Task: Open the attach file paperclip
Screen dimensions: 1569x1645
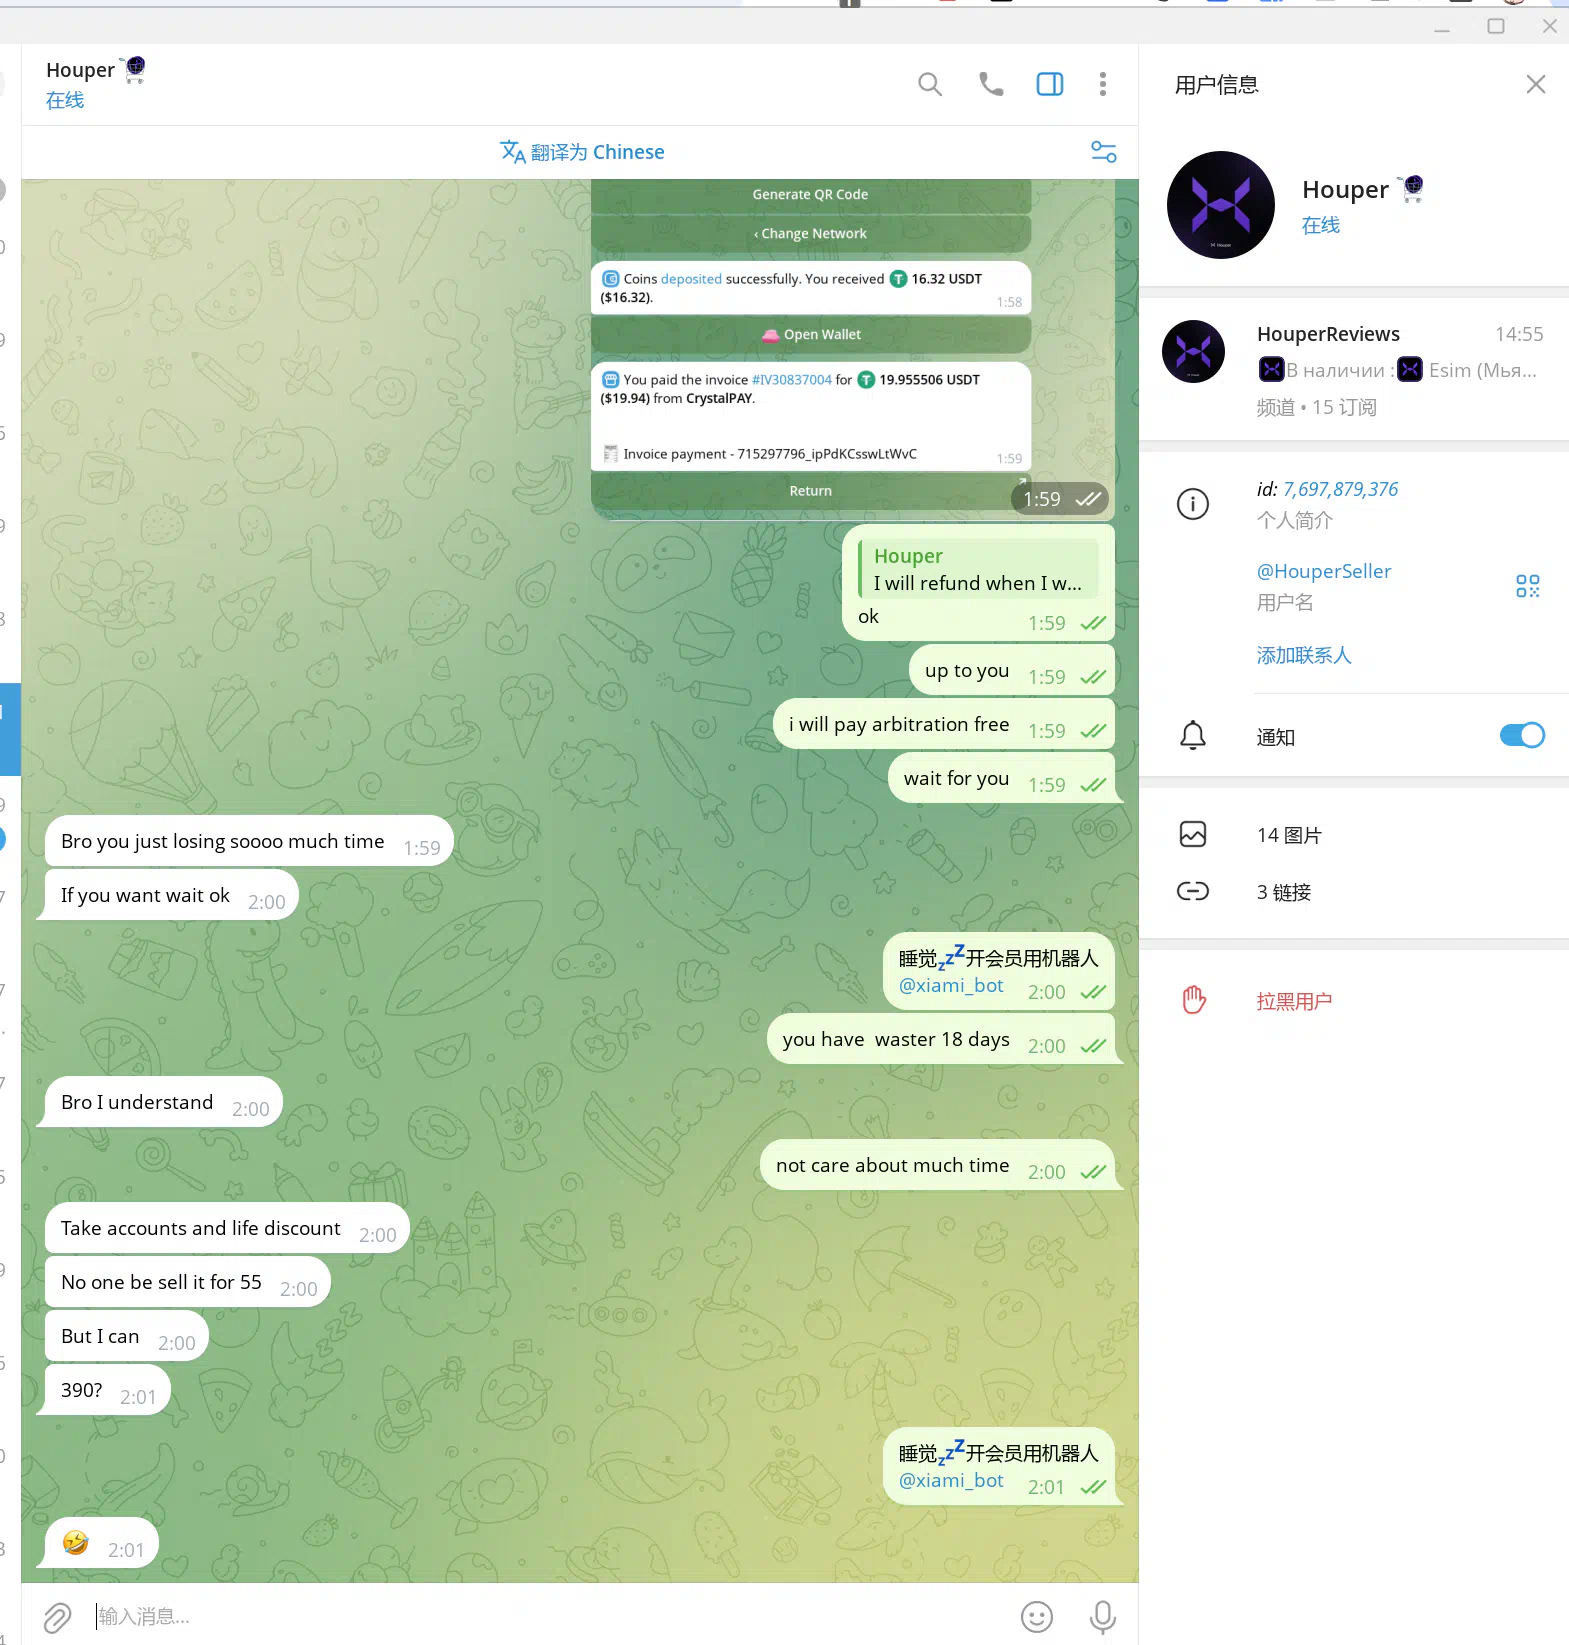Action: (57, 1617)
